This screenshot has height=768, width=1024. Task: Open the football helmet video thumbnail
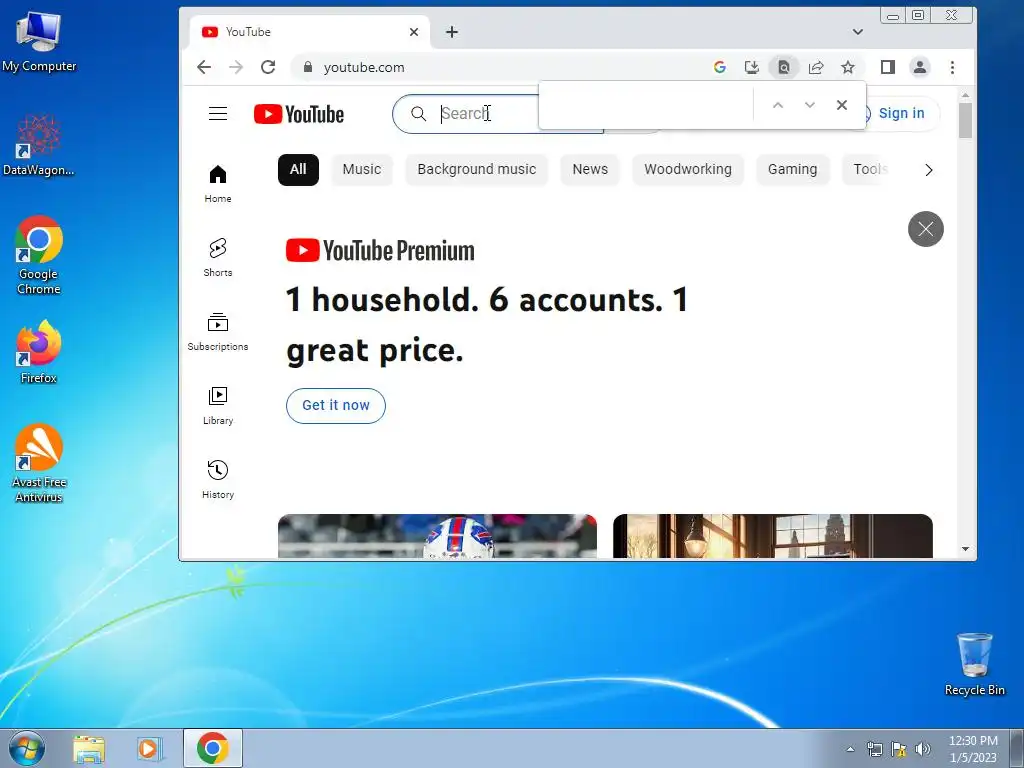(437, 536)
